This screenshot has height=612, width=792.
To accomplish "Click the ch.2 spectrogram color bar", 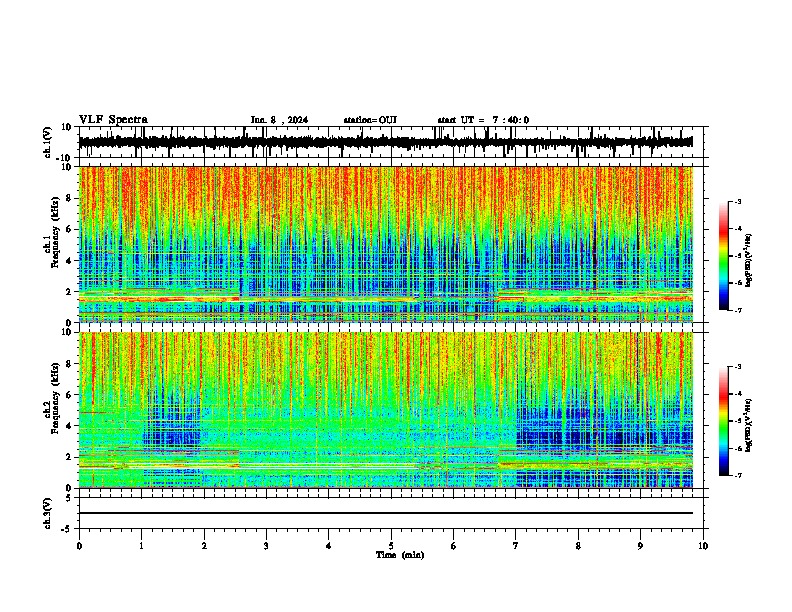I will [724, 421].
